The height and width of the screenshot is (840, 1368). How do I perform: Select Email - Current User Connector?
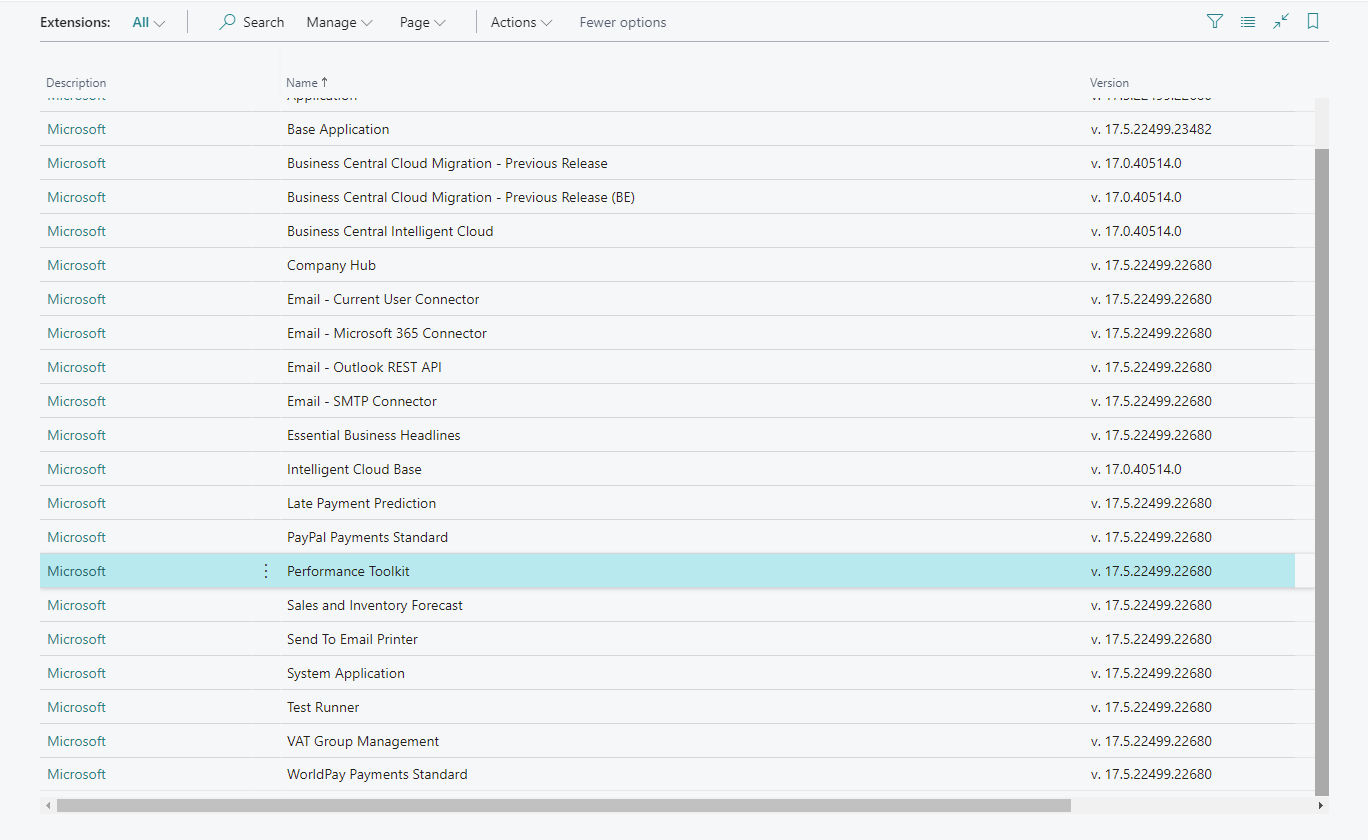pyautogui.click(x=383, y=299)
